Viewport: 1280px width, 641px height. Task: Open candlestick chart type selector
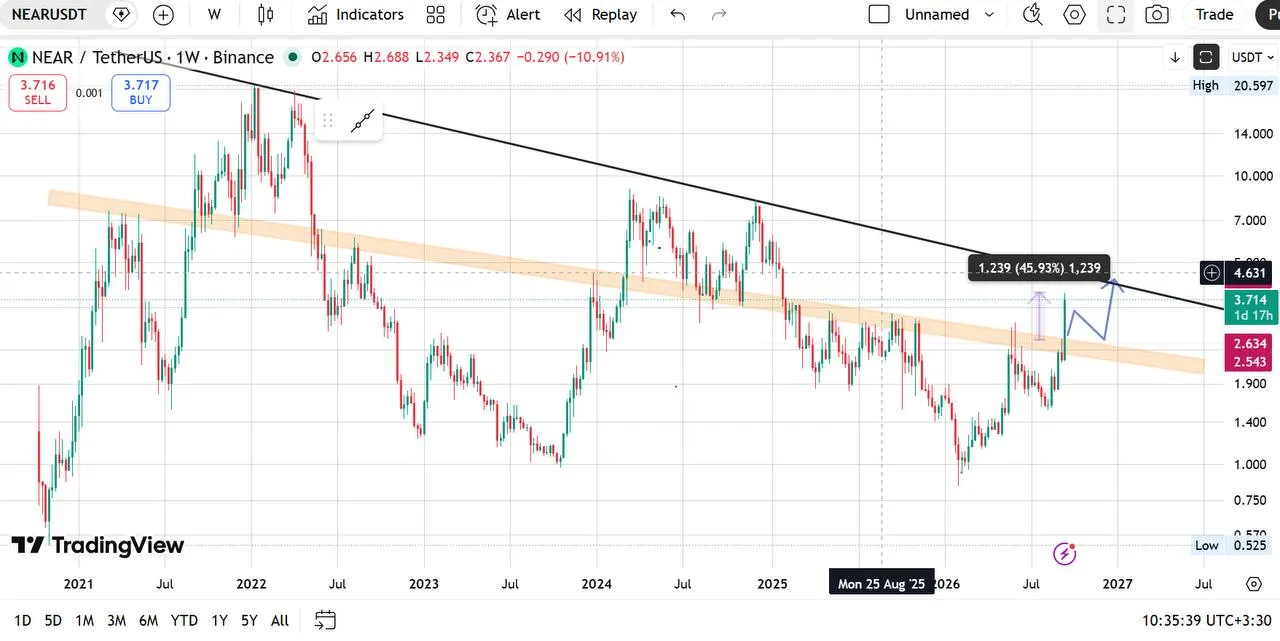265,15
